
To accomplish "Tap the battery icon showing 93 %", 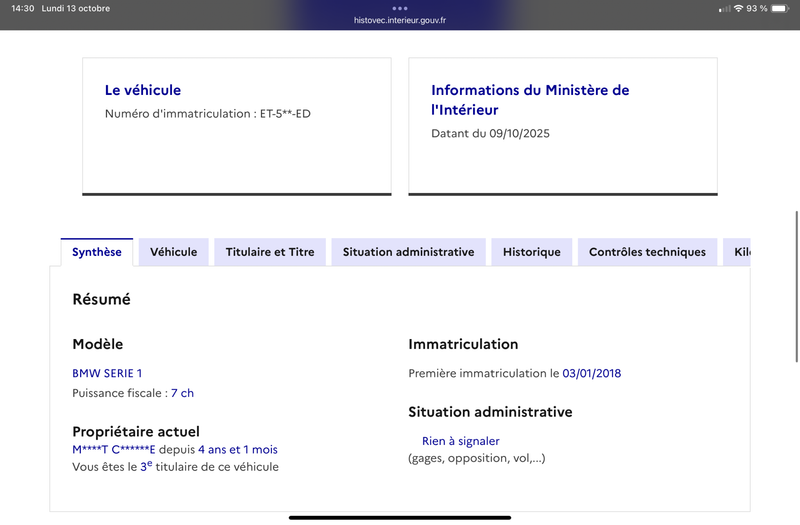I will coord(780,8).
